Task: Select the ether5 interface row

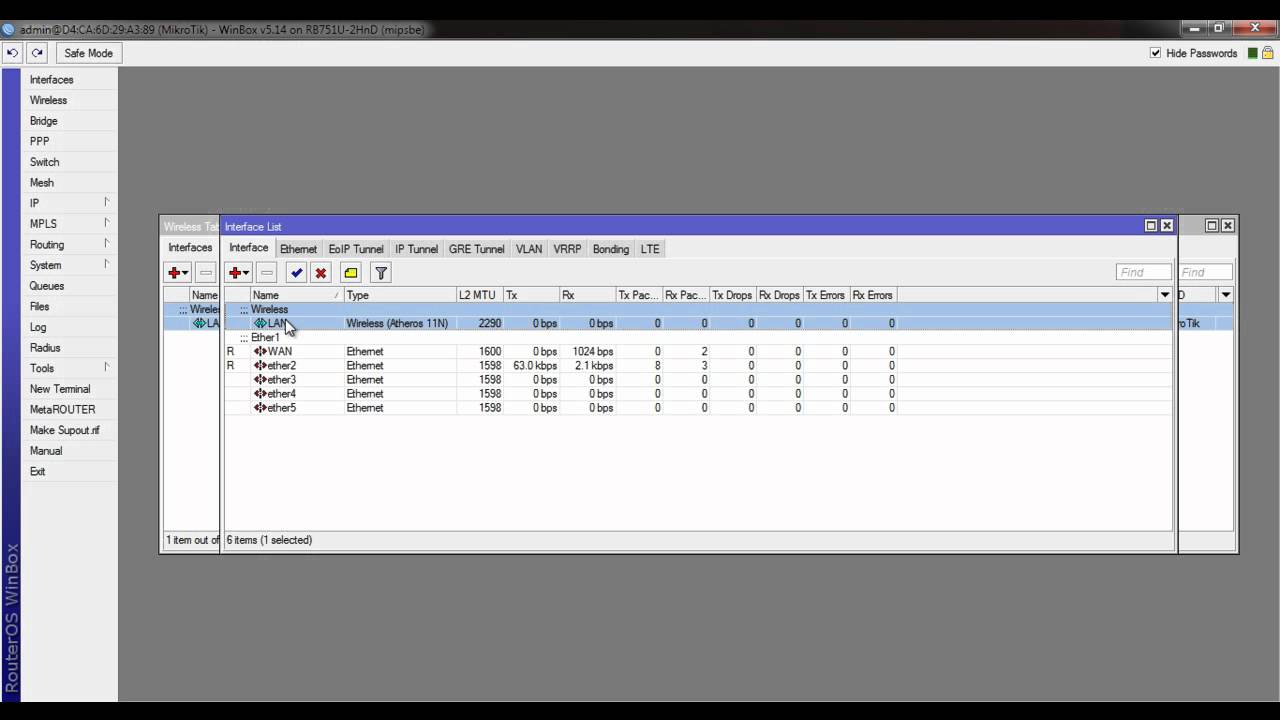Action: tap(698, 408)
